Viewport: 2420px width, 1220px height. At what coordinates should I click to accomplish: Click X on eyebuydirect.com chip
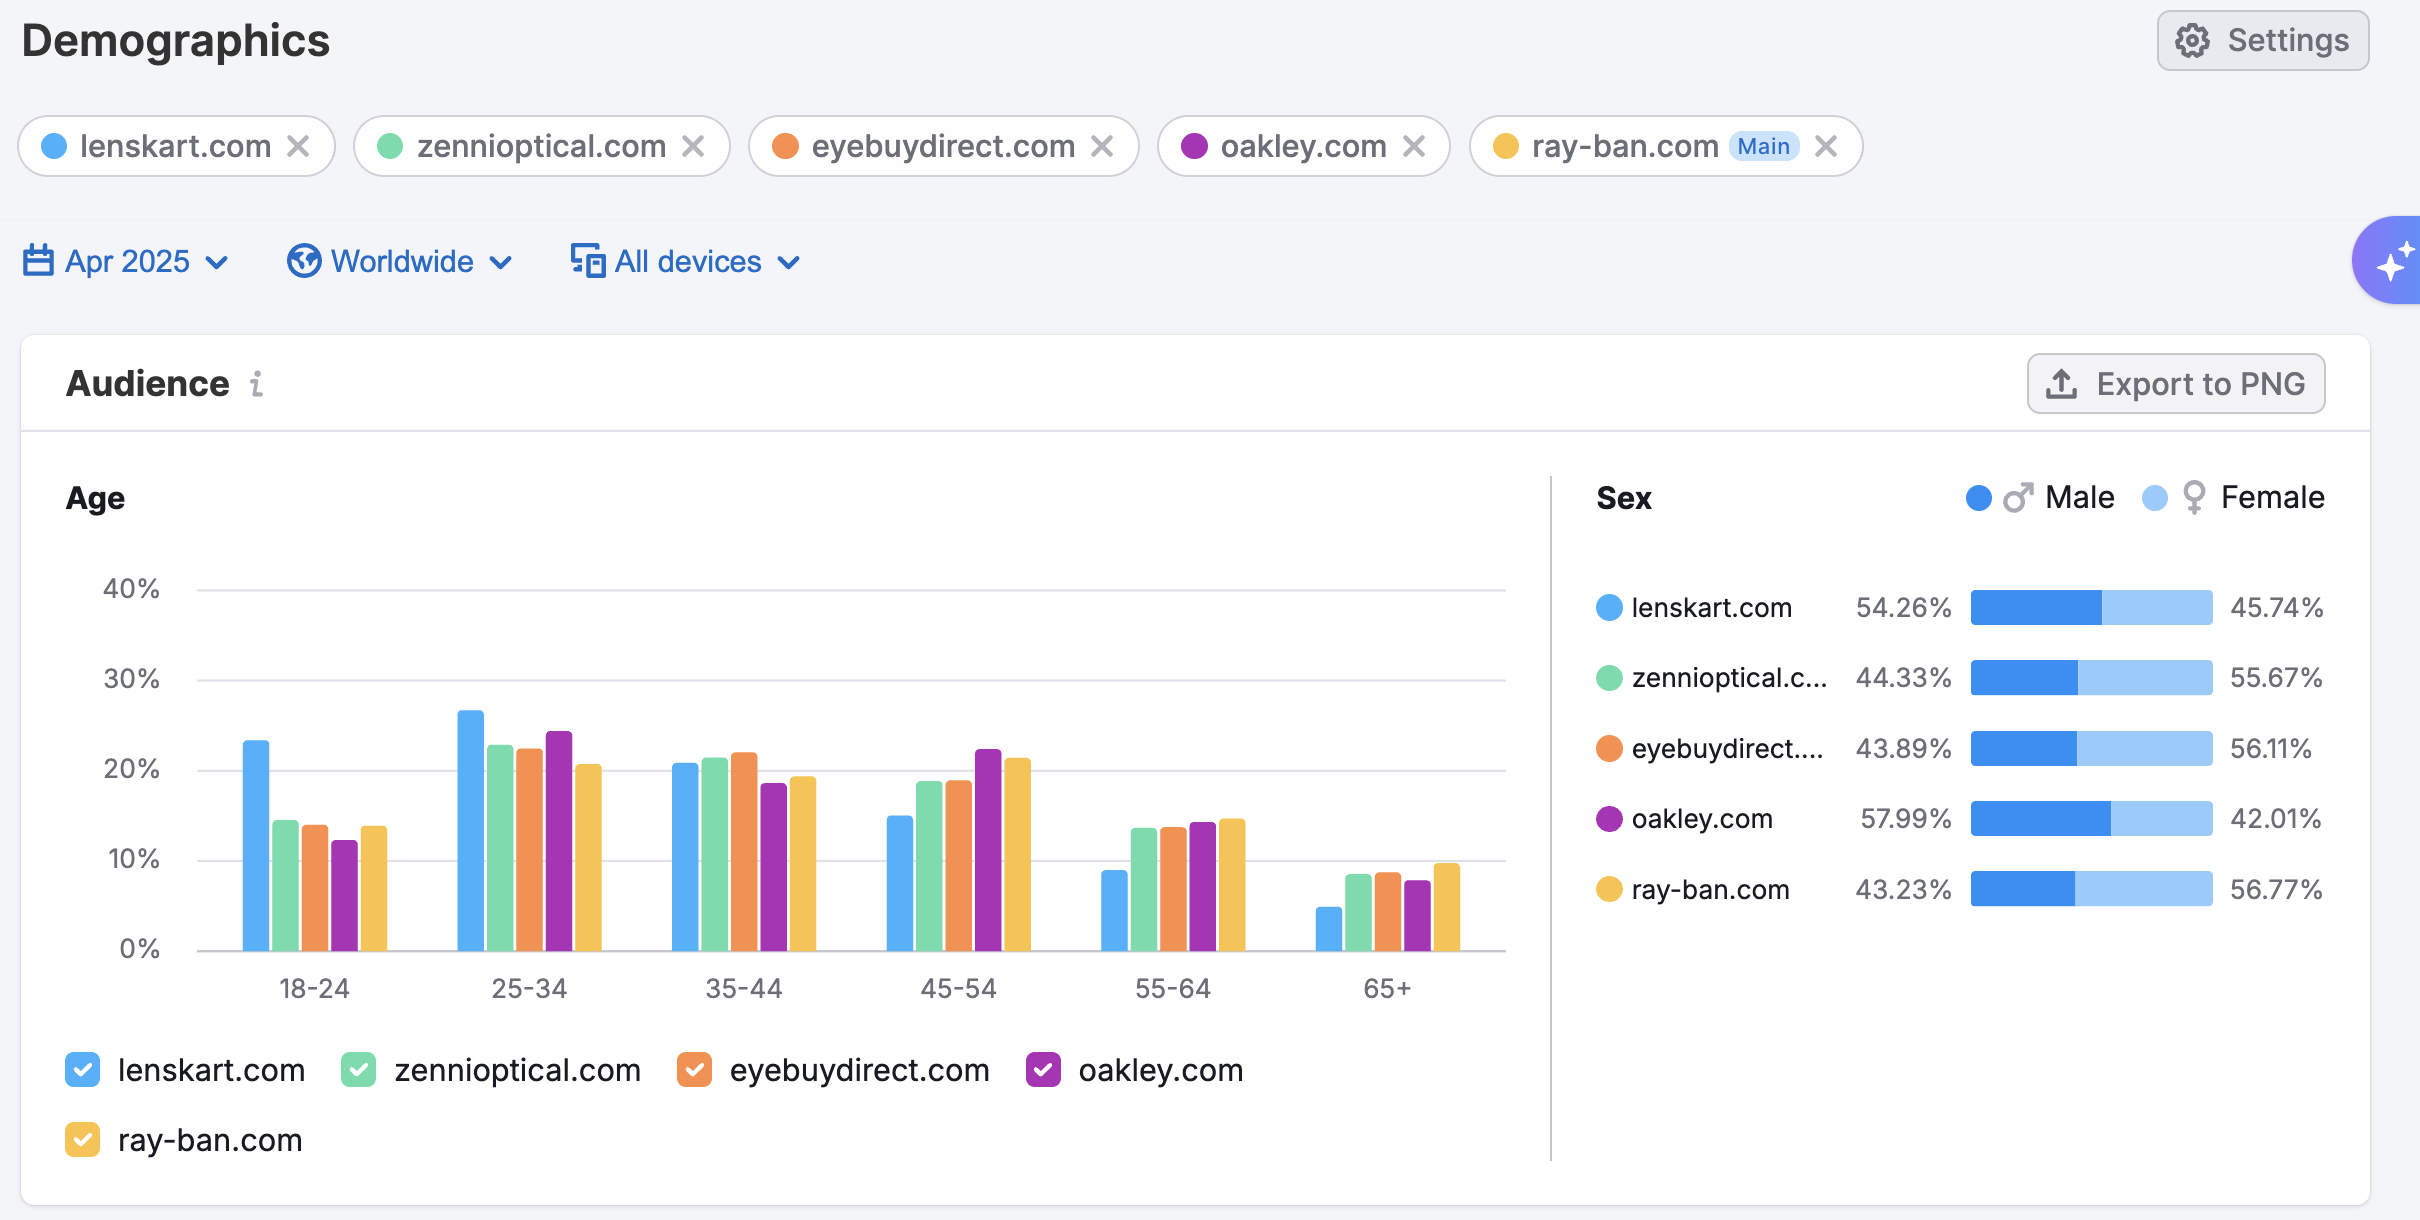[x=1102, y=147]
